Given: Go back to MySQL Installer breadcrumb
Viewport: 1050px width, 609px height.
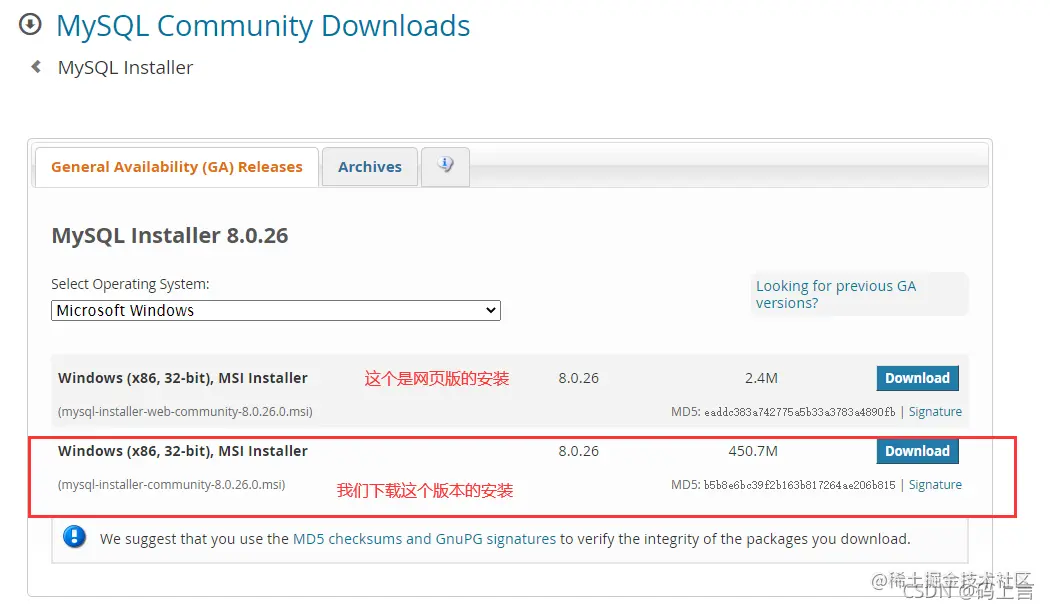Looking at the screenshot, I should click(125, 68).
